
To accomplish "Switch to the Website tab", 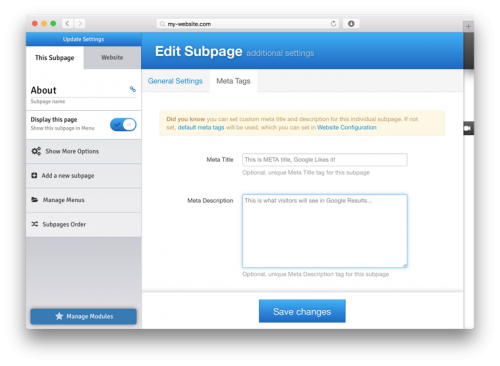I will tap(112, 58).
